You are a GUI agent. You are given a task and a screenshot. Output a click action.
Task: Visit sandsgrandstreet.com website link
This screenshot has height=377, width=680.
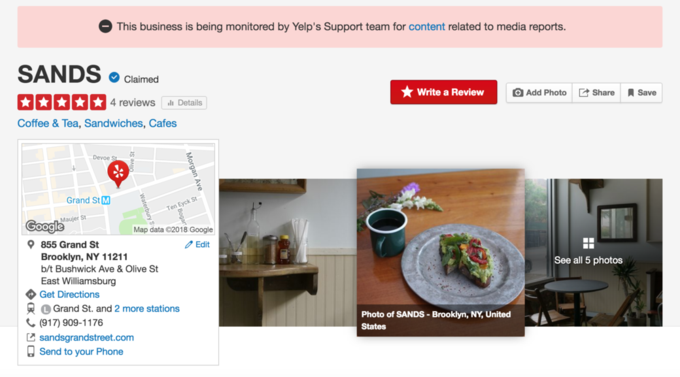click(x=87, y=337)
